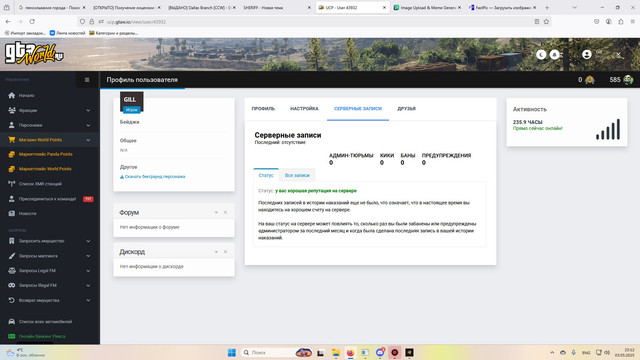Open Firefox from taskbar

click(x=350, y=353)
